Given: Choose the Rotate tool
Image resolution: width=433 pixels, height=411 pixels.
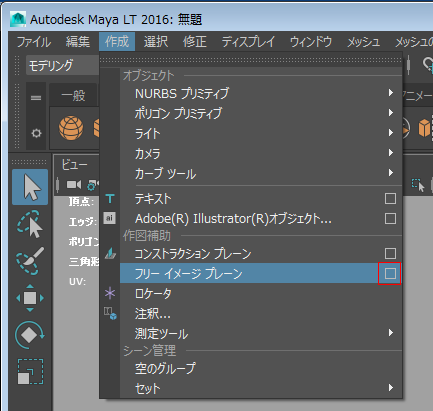Looking at the screenshot, I should pos(30,334).
